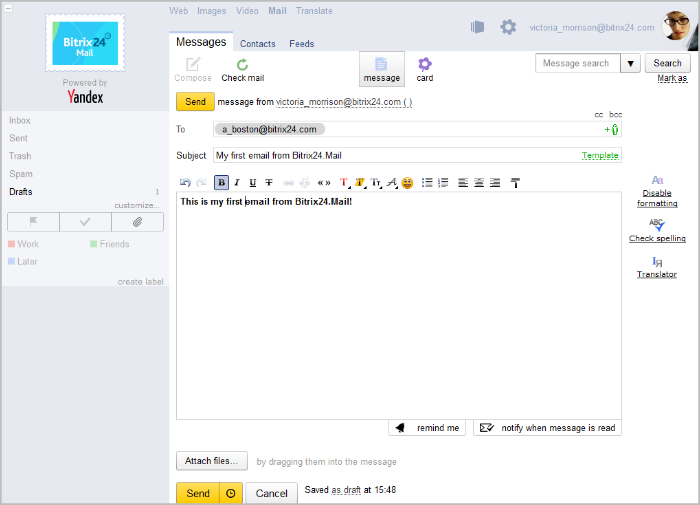The image size is (700, 505).
Task: Click the Check mail refresh icon
Action: (242, 65)
